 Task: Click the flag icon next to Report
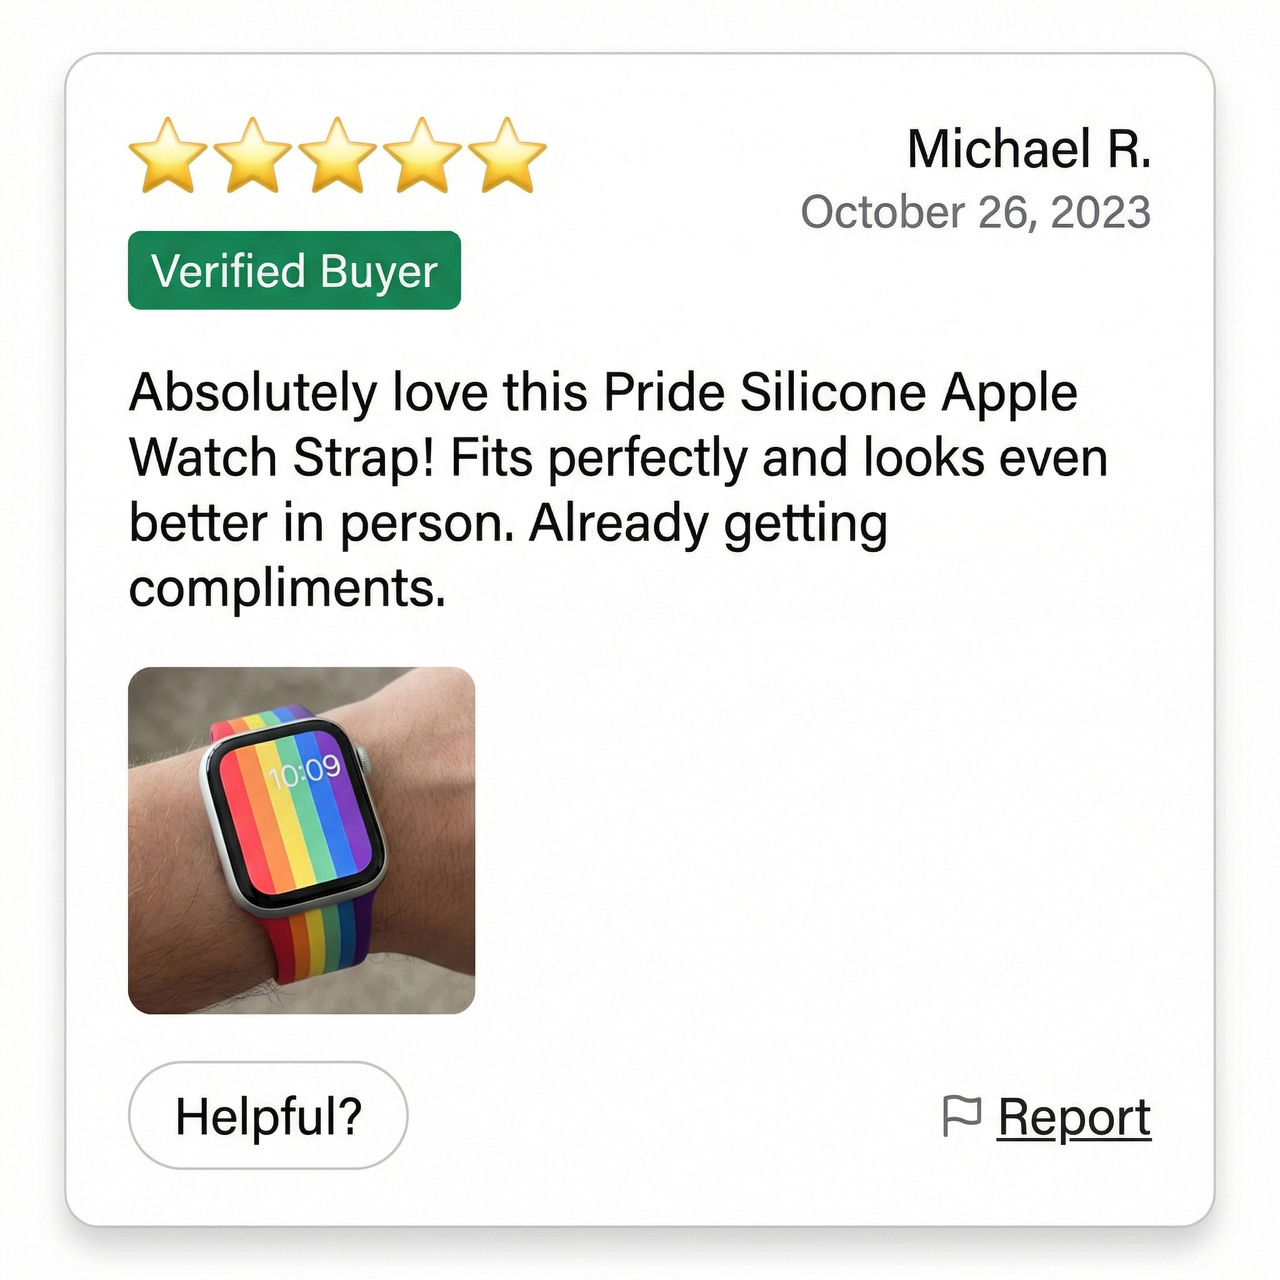point(963,1116)
